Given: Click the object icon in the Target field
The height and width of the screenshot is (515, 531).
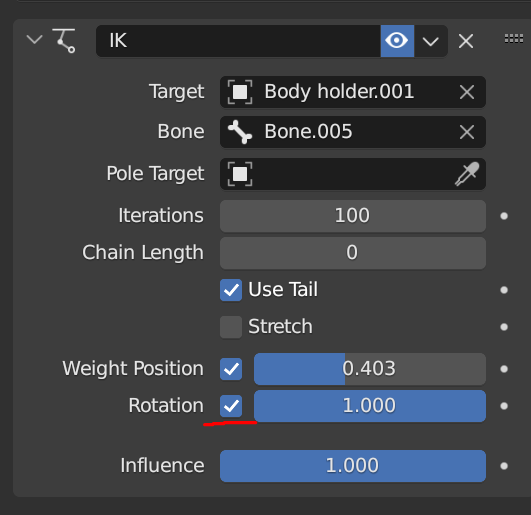Looking at the screenshot, I should coord(240,92).
